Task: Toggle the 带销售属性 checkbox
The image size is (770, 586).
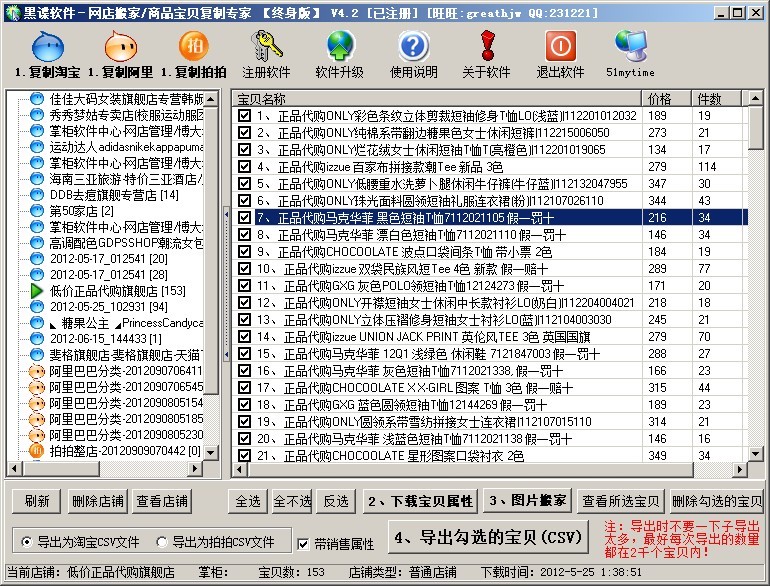Action: pos(303,544)
